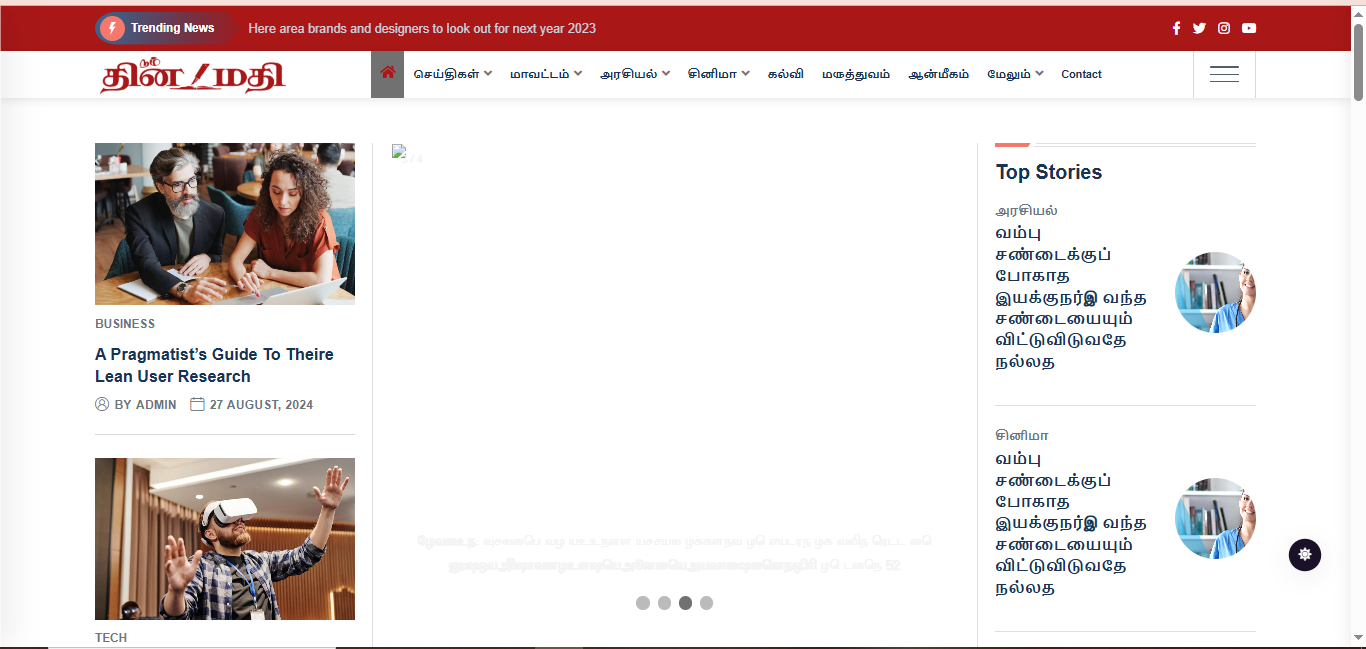Open article A Pragmatist's Guide To Theire Lean User Research
The height and width of the screenshot is (649, 1366).
point(214,365)
